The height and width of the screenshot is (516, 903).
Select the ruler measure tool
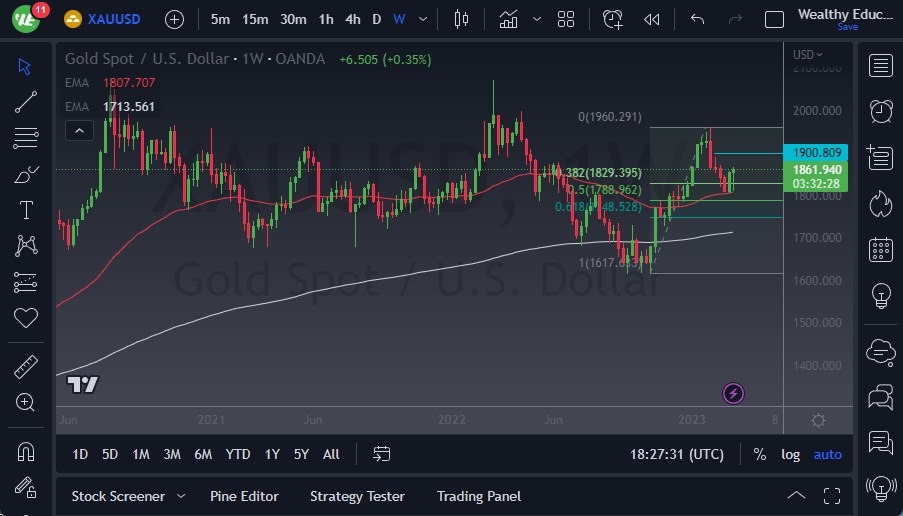(x=26, y=366)
